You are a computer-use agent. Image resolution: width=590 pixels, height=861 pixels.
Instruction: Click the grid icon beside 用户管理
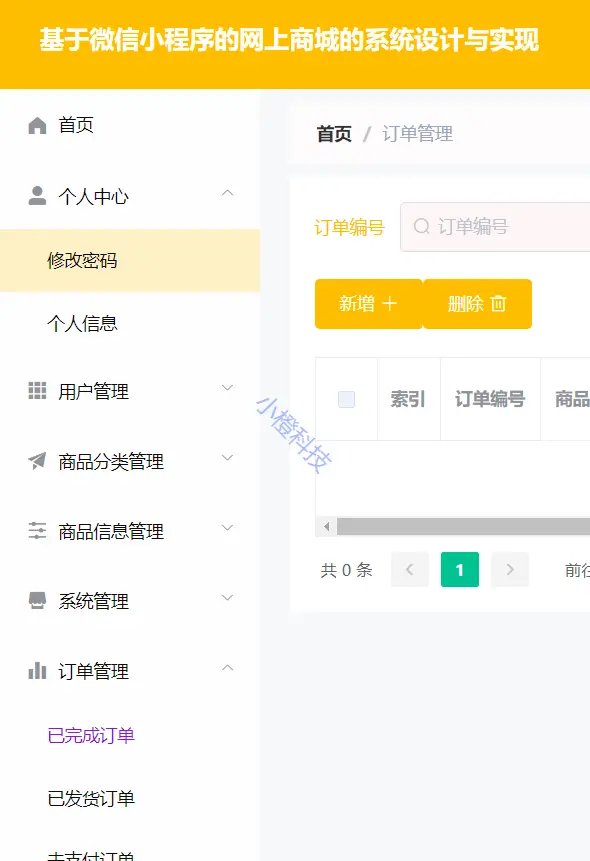pos(37,390)
